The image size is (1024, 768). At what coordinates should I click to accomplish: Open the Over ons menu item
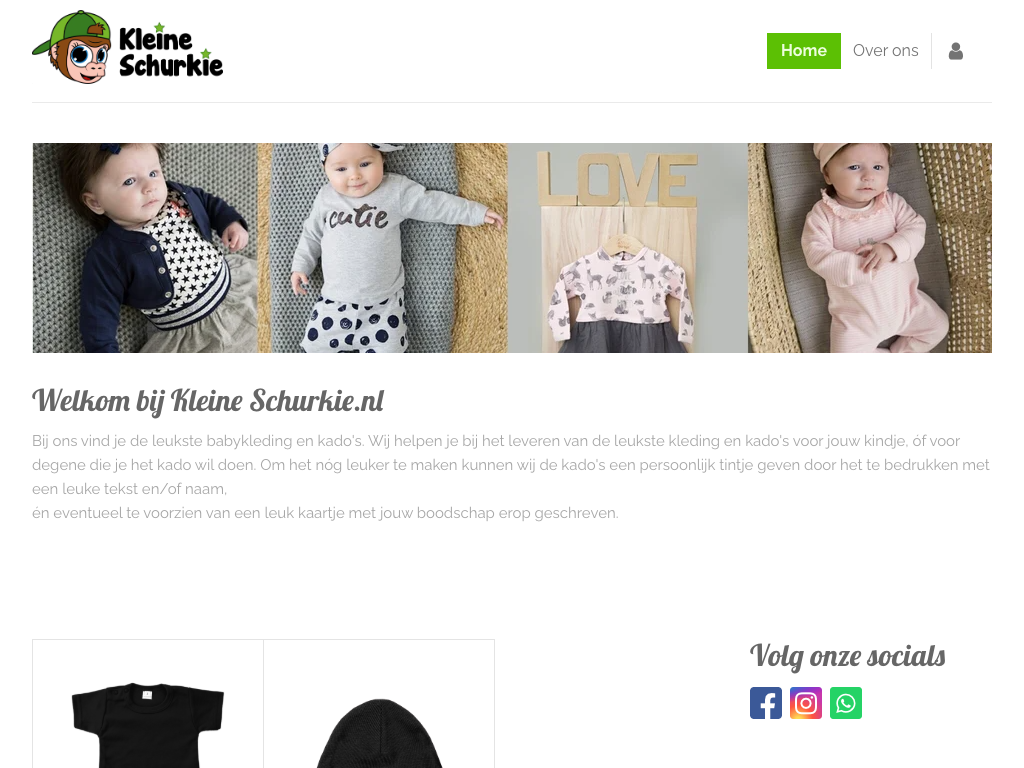(885, 51)
